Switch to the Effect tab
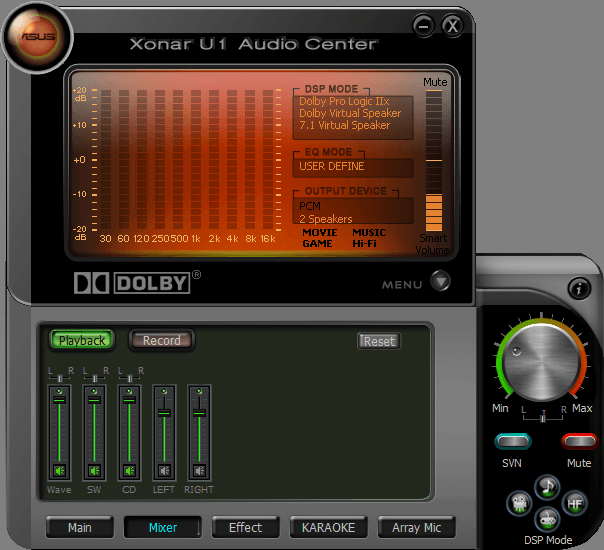 245,527
